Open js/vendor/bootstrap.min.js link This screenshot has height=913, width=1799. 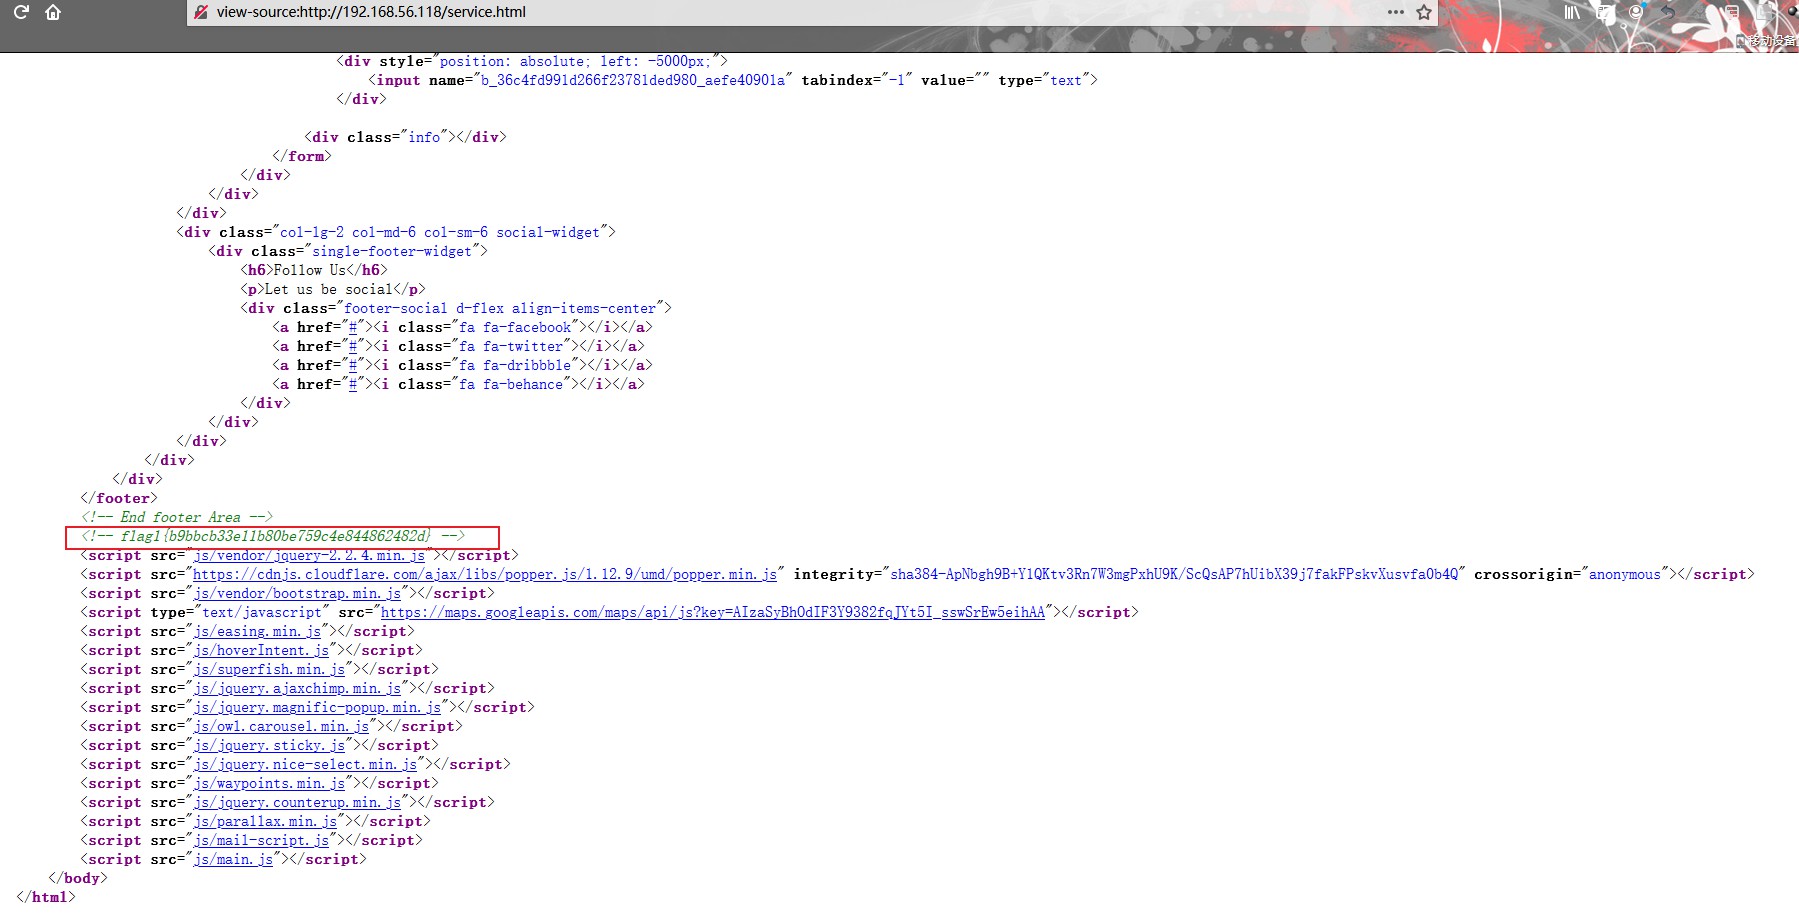tap(298, 593)
